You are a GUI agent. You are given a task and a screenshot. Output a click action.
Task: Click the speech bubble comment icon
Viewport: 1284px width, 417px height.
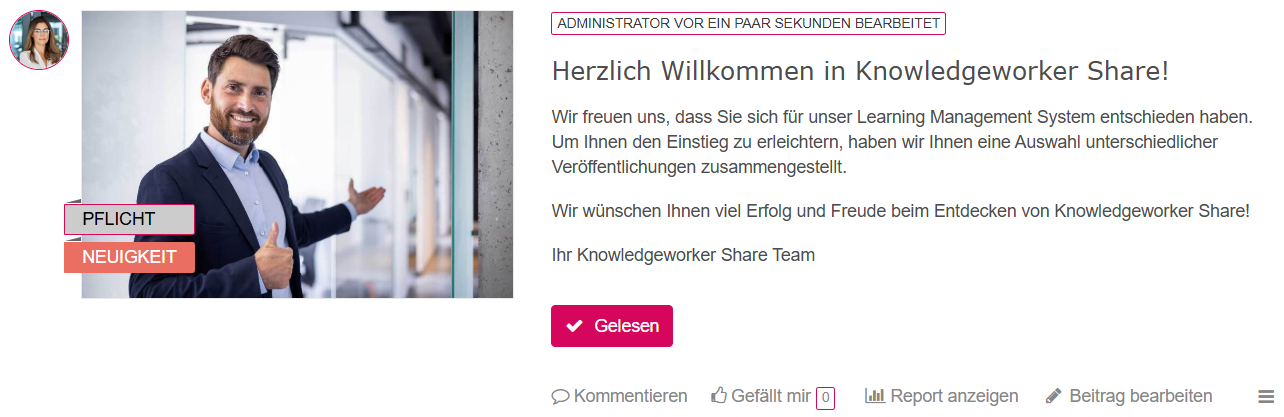click(x=560, y=397)
